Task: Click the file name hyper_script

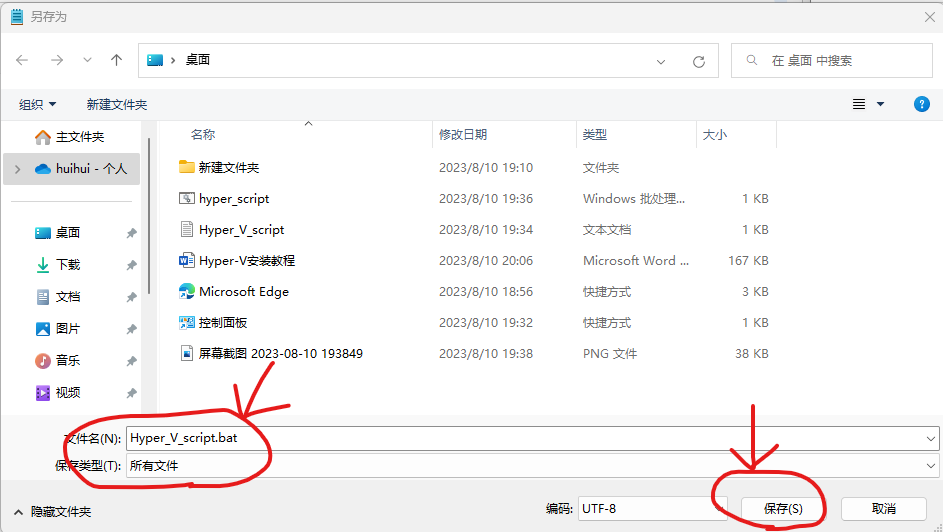Action: click(x=234, y=199)
